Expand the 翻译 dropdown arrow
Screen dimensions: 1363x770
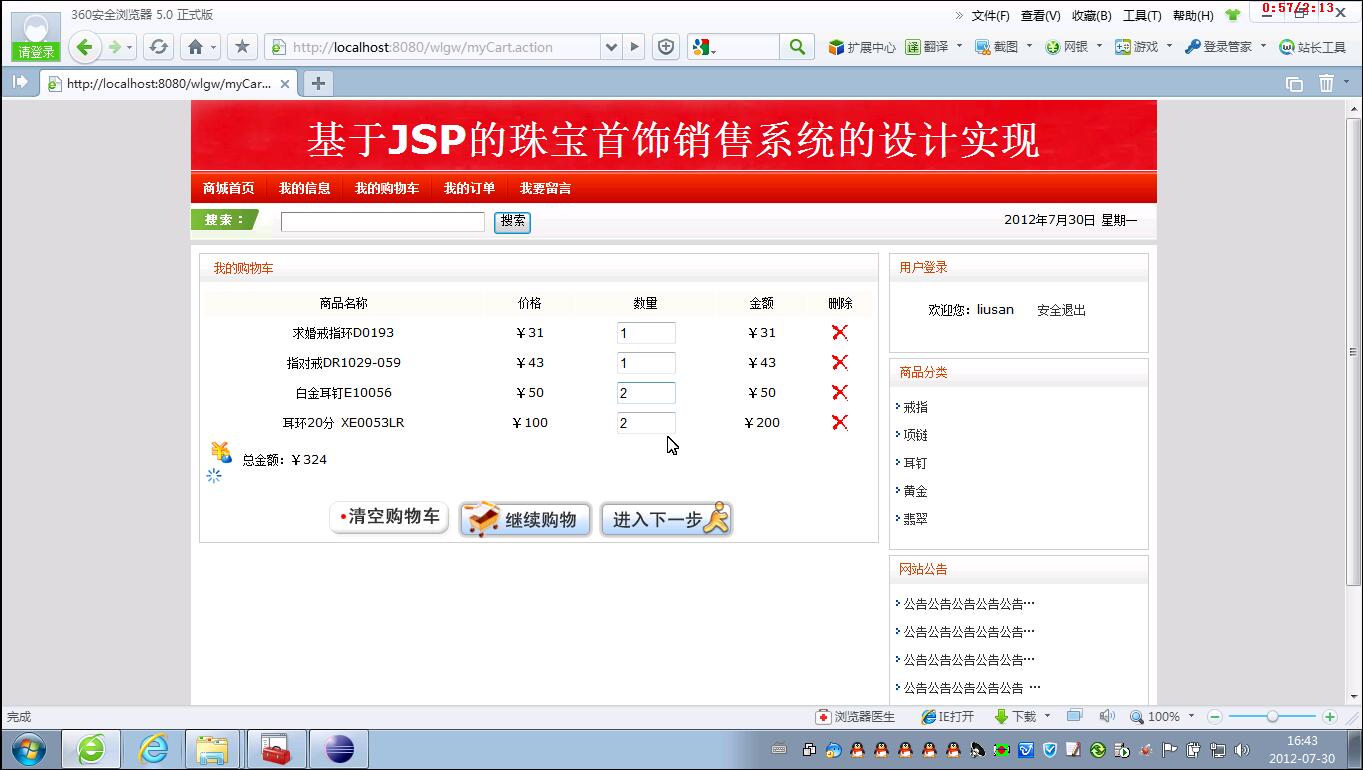(959, 46)
